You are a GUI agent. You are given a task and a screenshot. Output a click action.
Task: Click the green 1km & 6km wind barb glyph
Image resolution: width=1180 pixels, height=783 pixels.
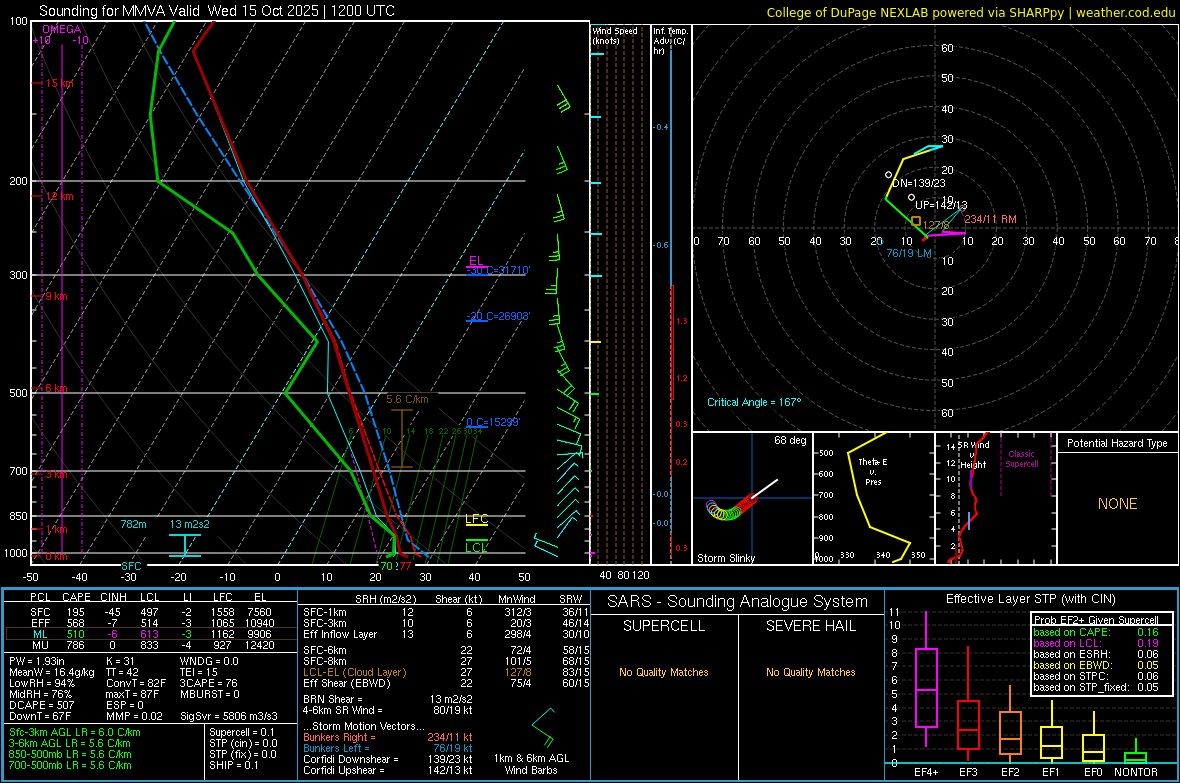pos(543,727)
